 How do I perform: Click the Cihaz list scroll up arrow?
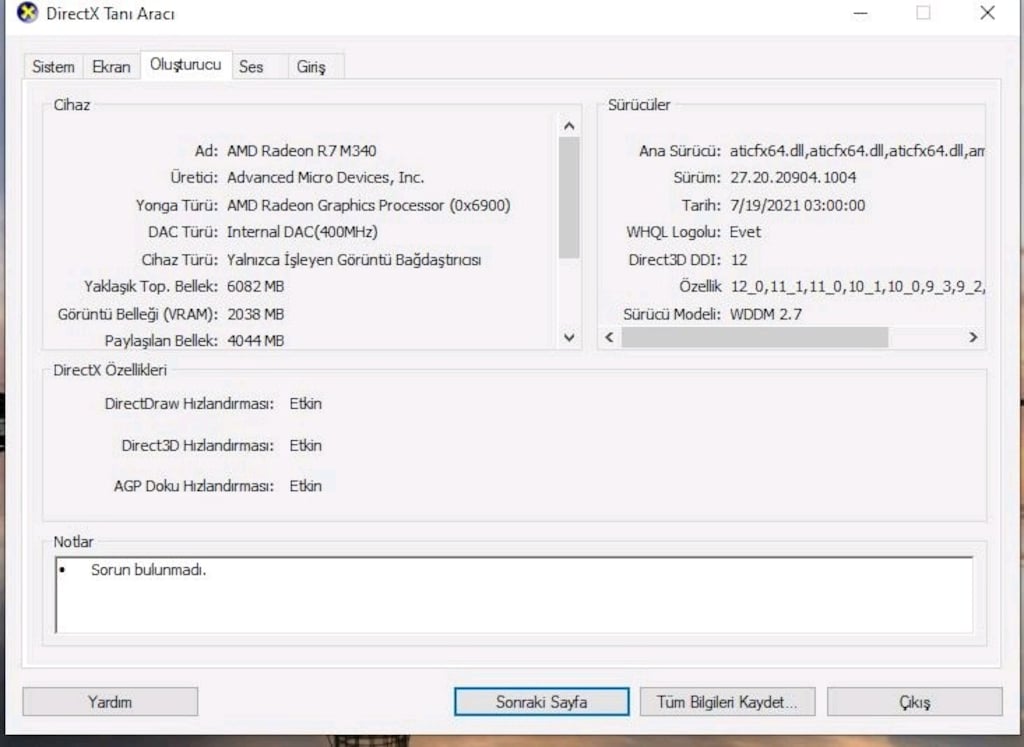click(569, 126)
